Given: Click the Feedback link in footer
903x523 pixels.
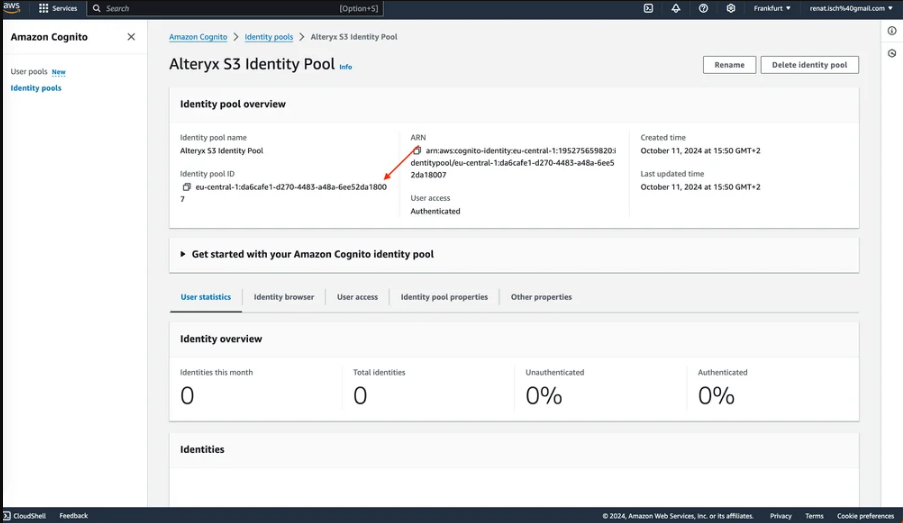Looking at the screenshot, I should (74, 516).
